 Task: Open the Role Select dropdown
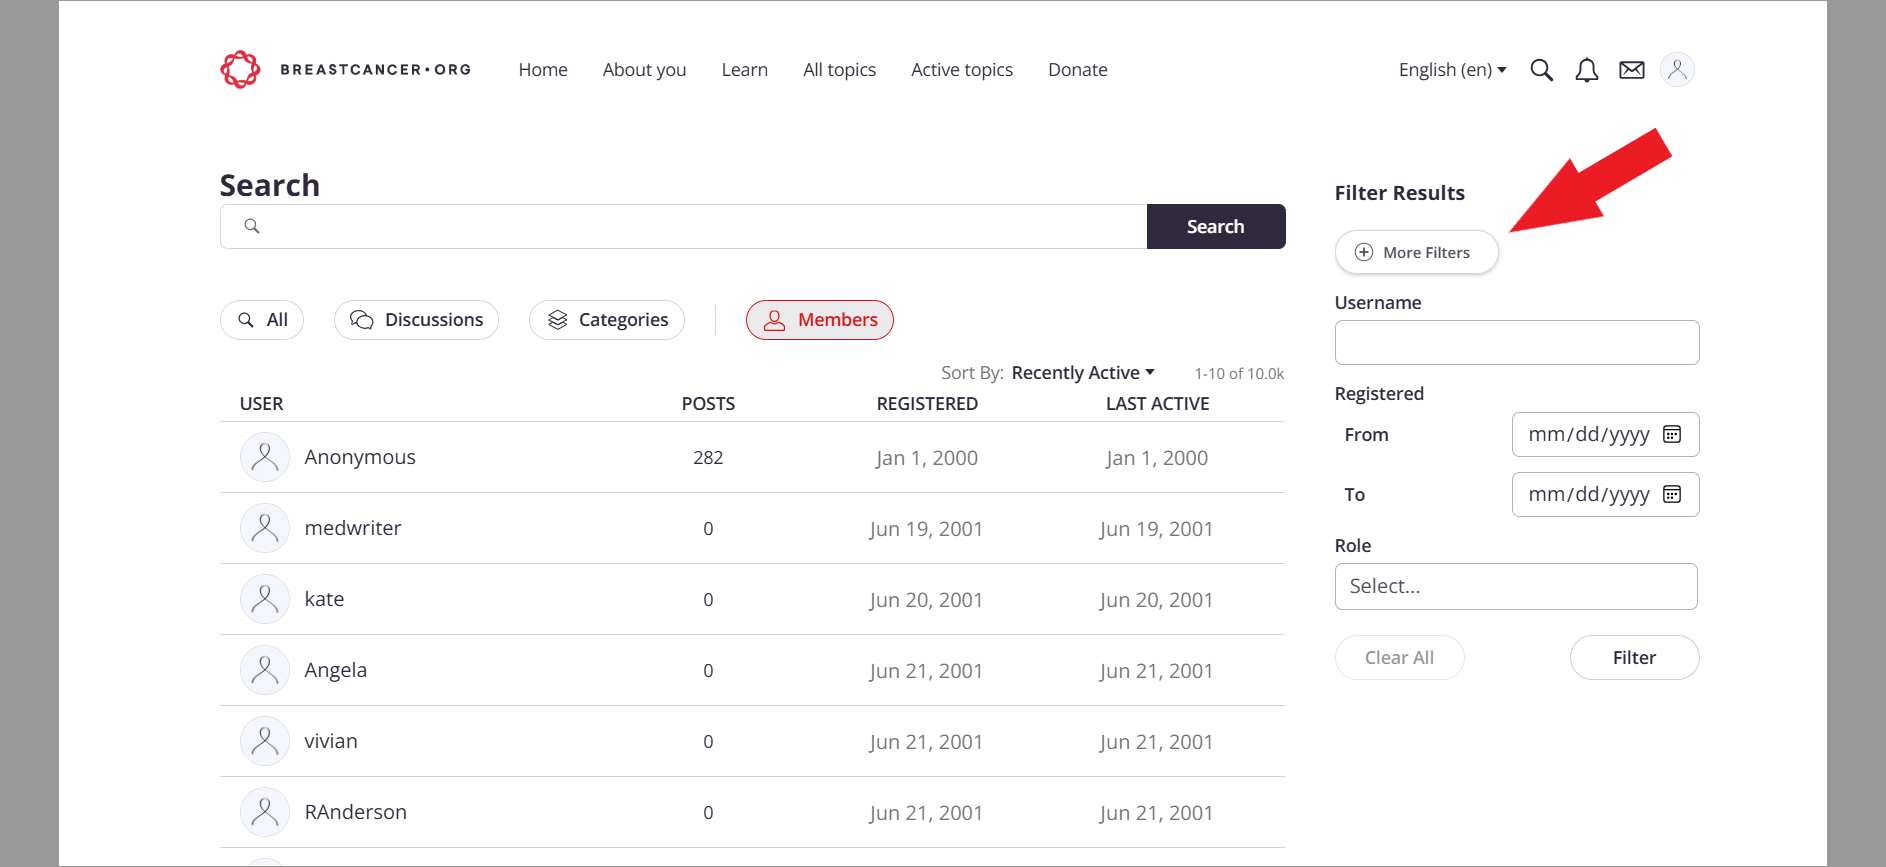pyautogui.click(x=1516, y=586)
